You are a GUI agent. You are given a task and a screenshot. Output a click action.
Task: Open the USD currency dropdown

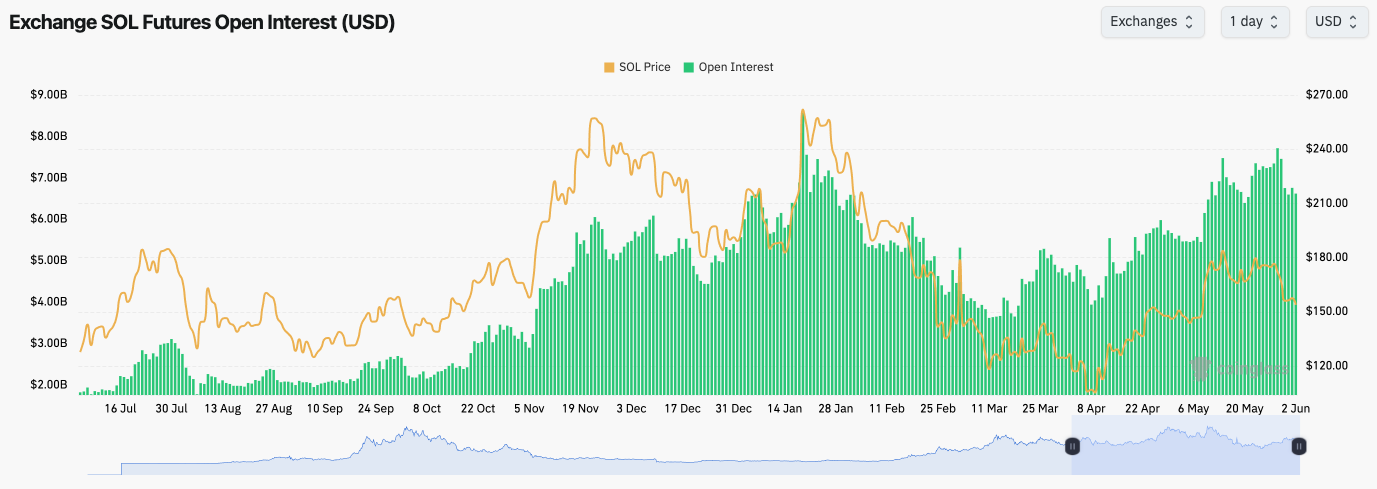pos(1336,21)
